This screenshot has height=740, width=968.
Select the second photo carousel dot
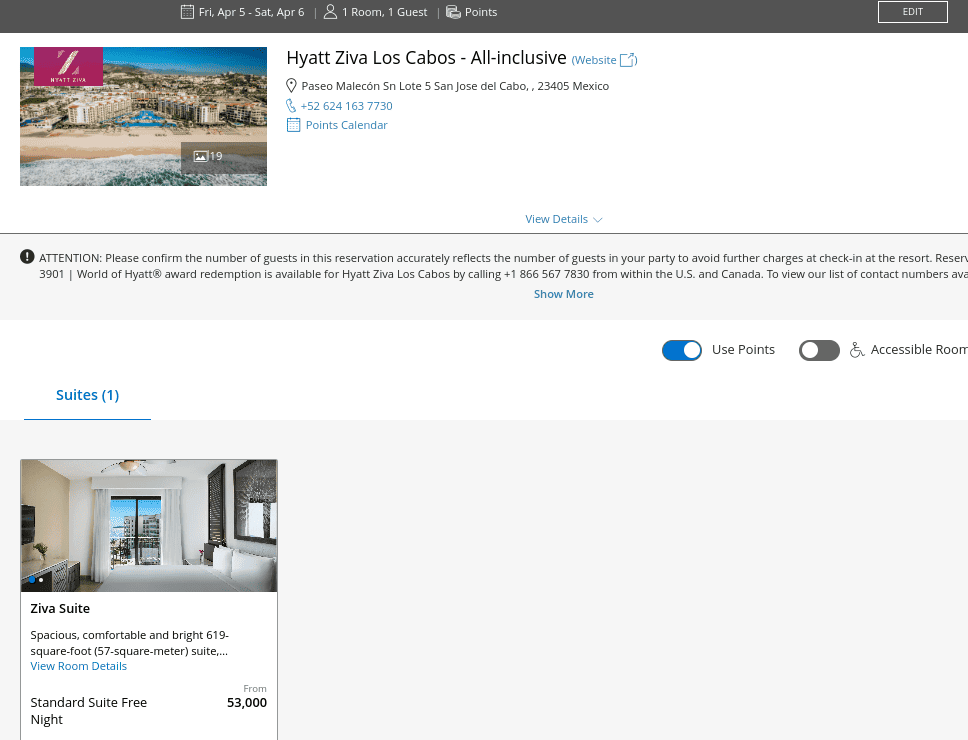41,580
